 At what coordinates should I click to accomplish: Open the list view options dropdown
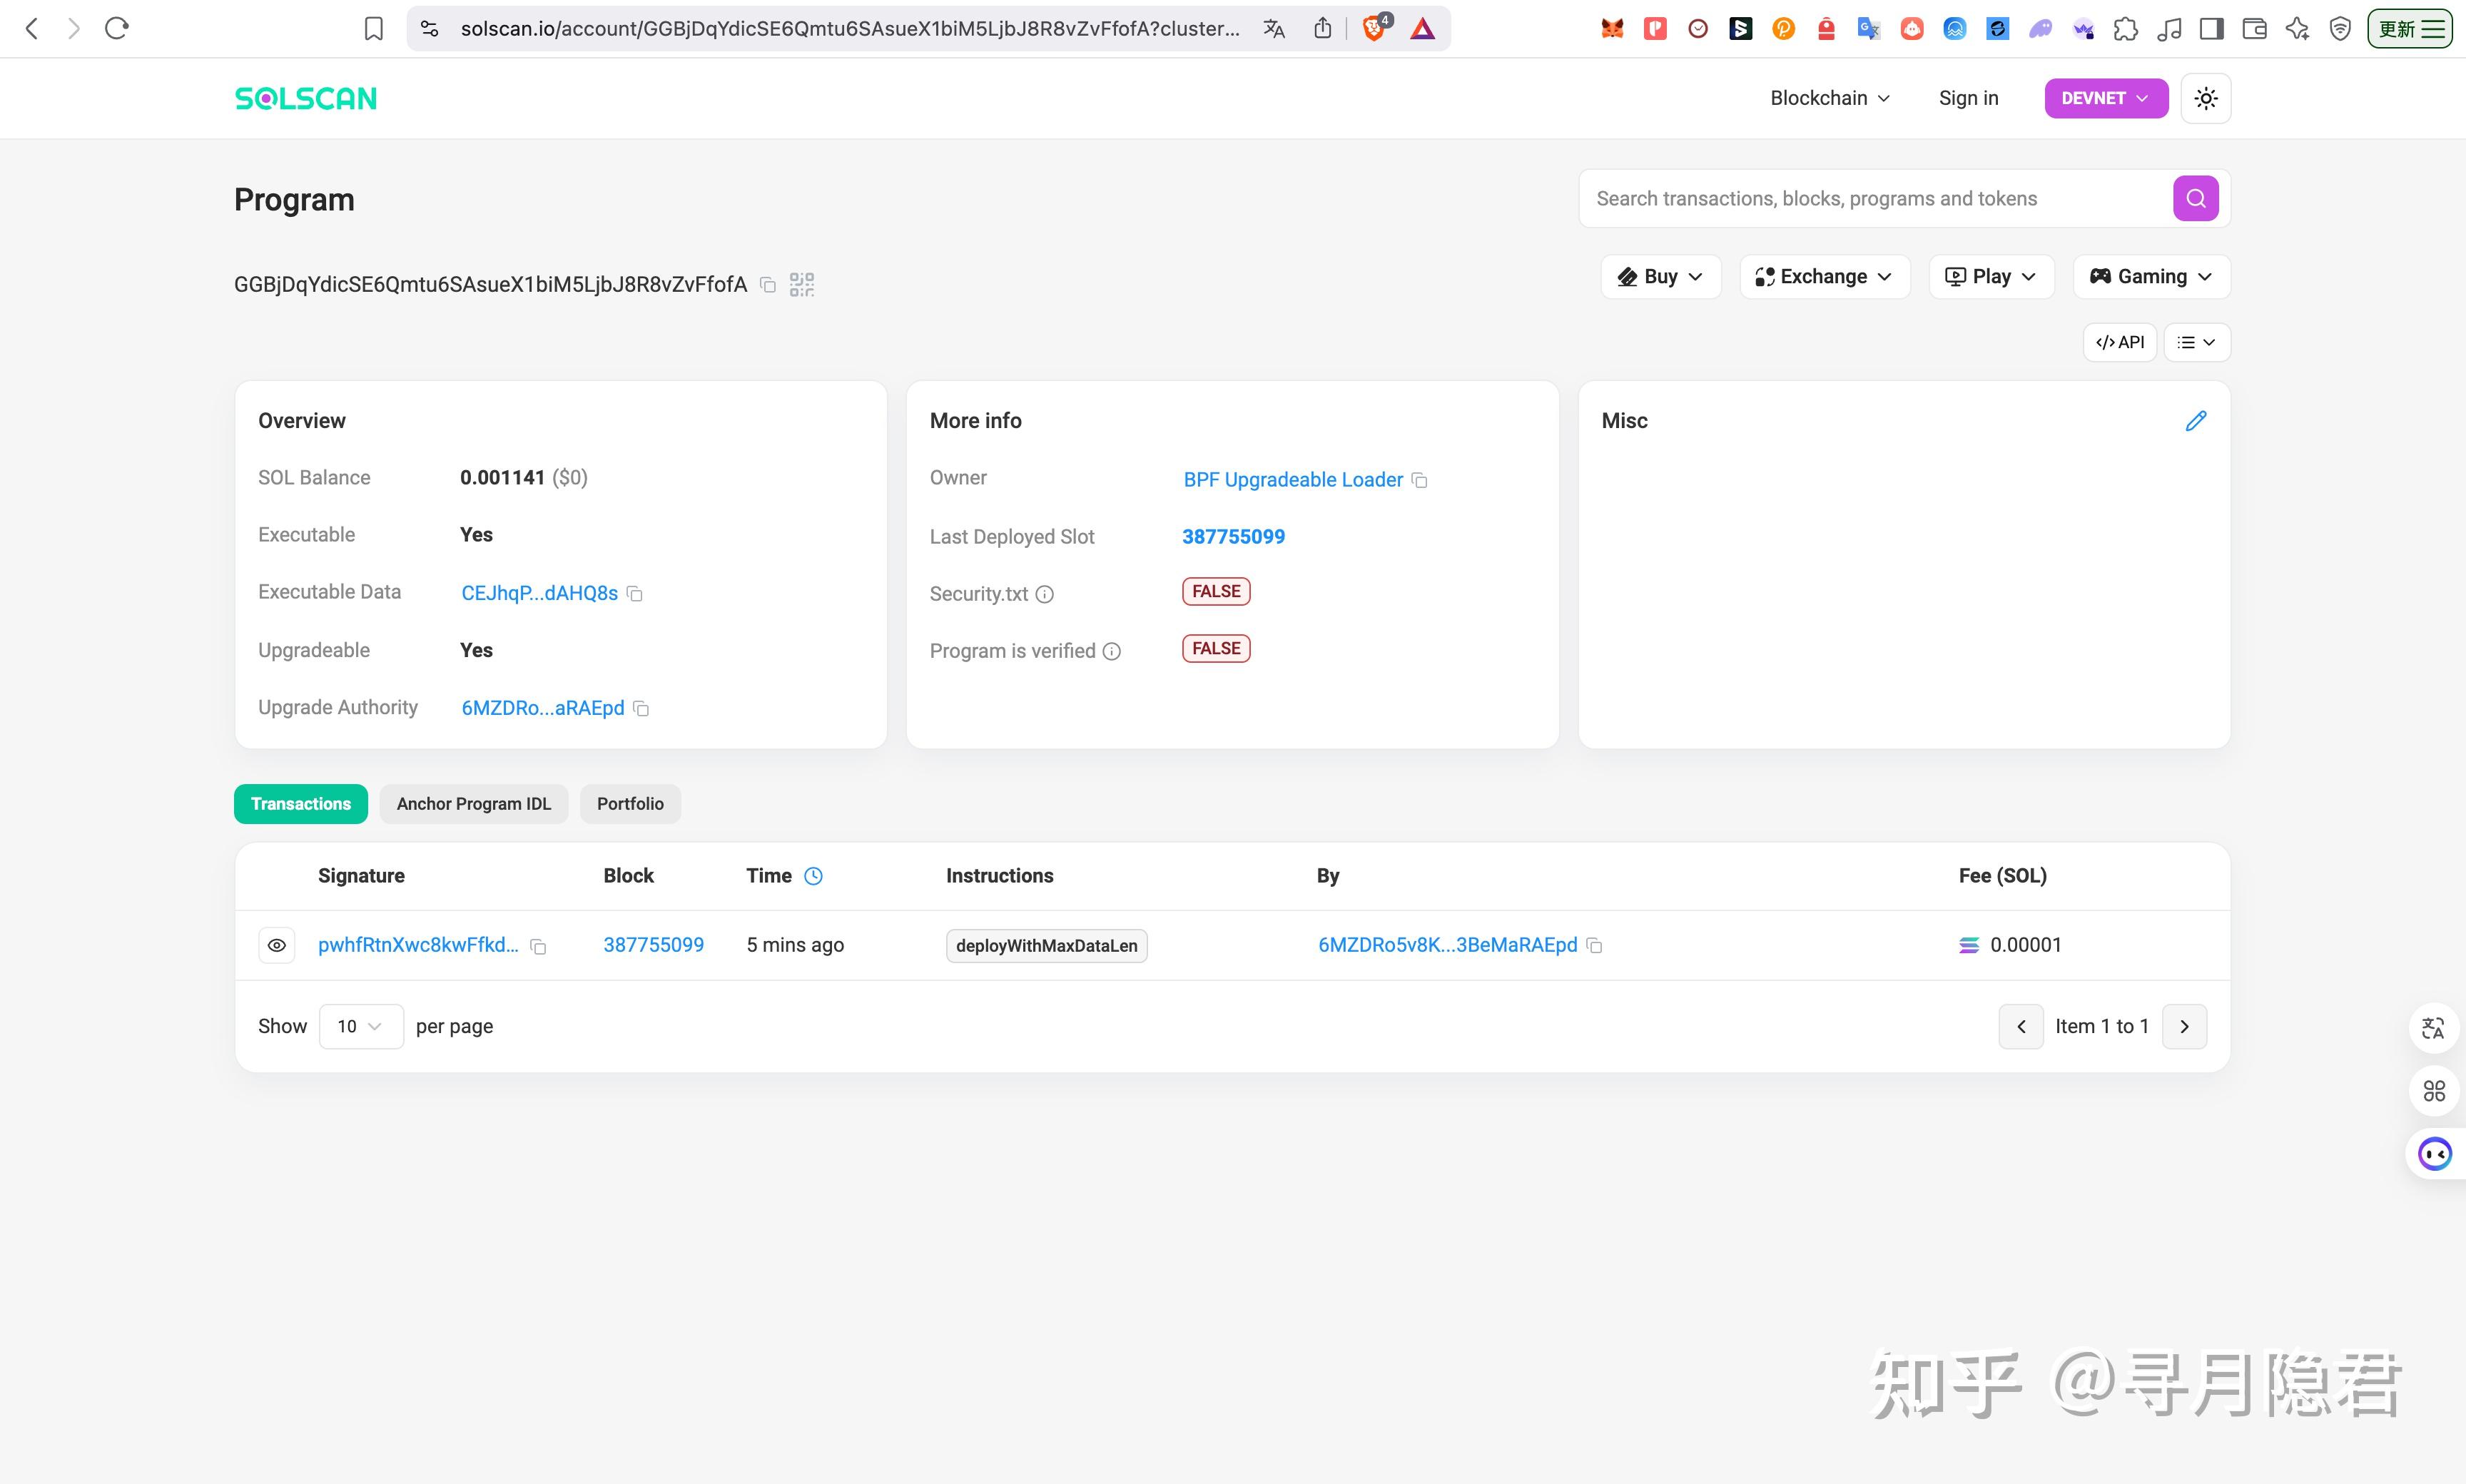click(2196, 342)
